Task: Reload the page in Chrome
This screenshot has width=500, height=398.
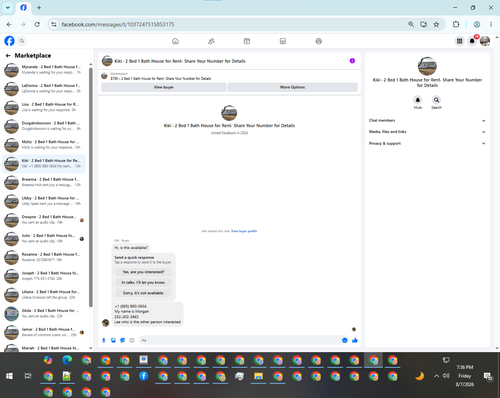Action: click(37, 24)
